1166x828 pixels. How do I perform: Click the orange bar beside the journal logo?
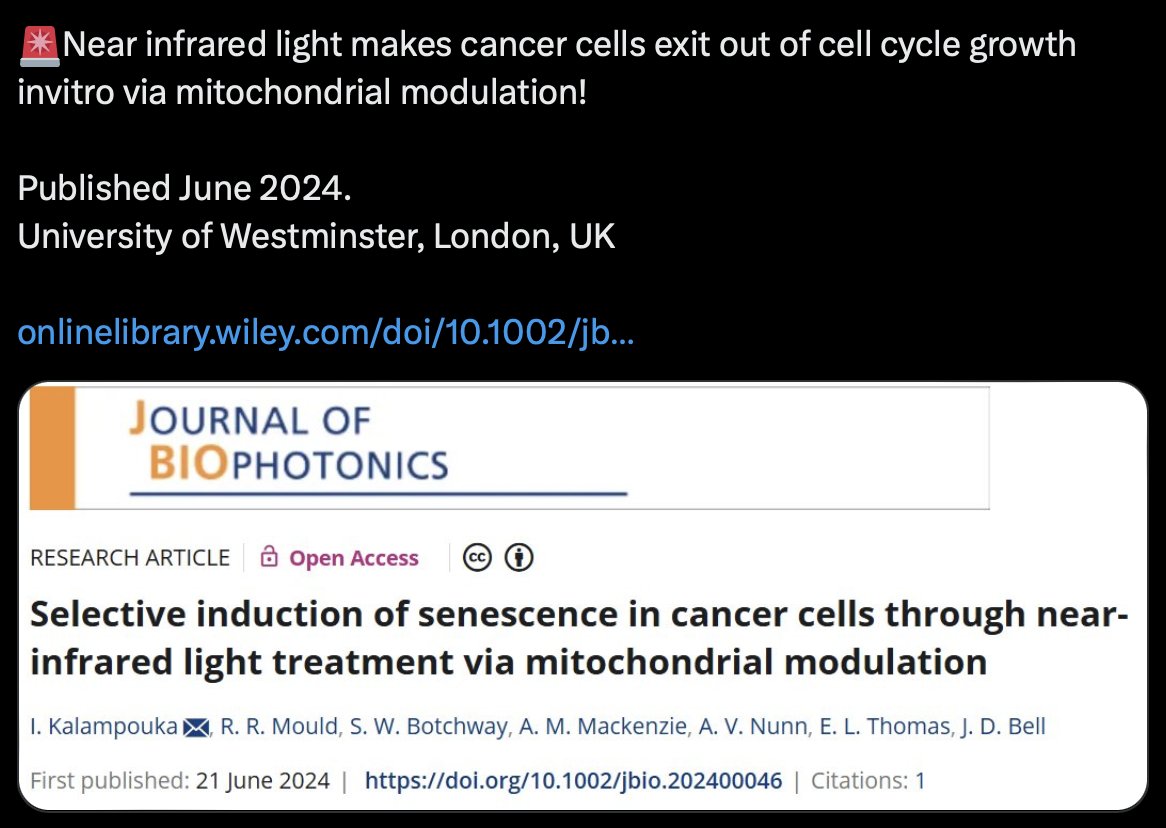point(53,448)
